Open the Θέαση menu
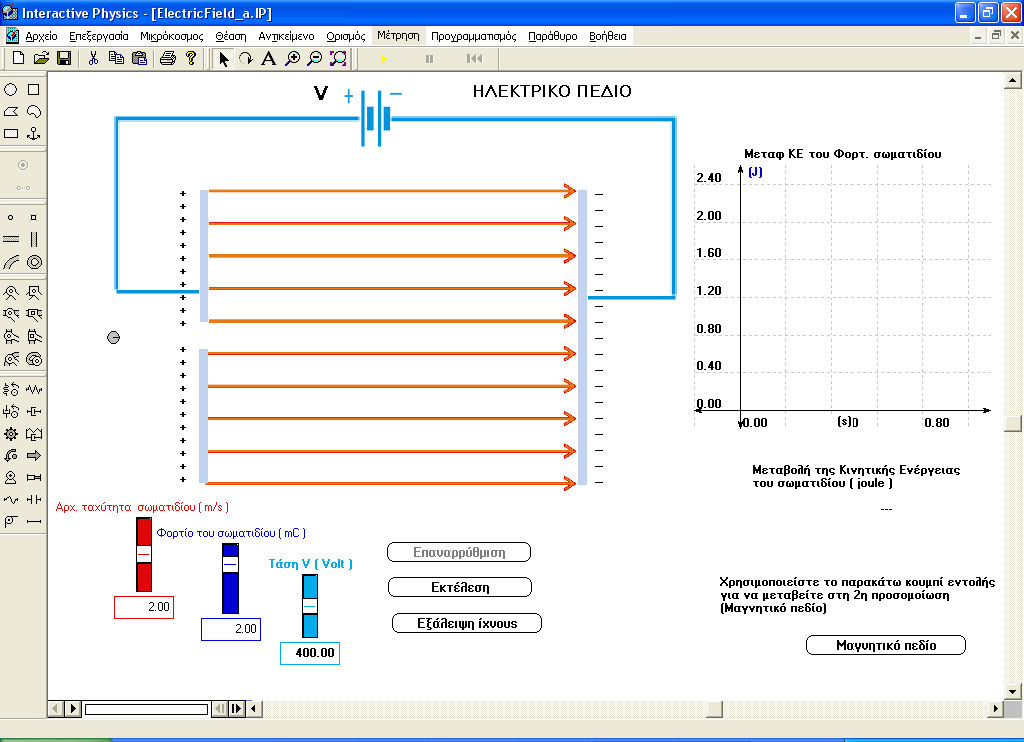Image resolution: width=1024 pixels, height=742 pixels. pos(231,36)
